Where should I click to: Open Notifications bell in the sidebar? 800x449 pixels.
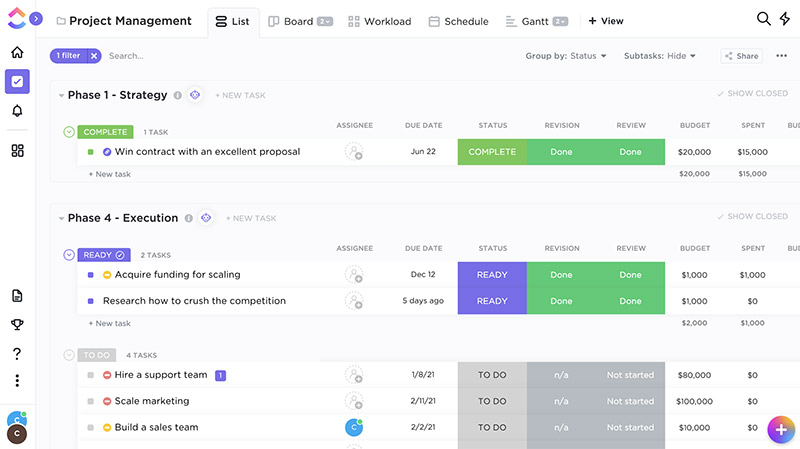pyautogui.click(x=17, y=111)
